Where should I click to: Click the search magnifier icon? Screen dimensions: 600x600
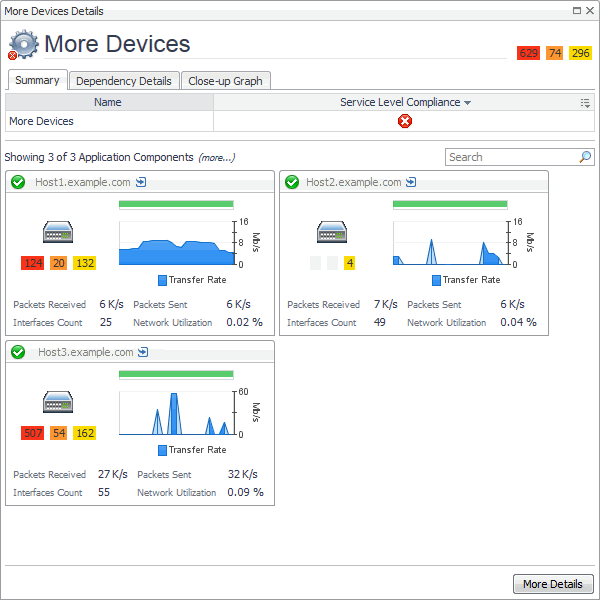click(585, 157)
